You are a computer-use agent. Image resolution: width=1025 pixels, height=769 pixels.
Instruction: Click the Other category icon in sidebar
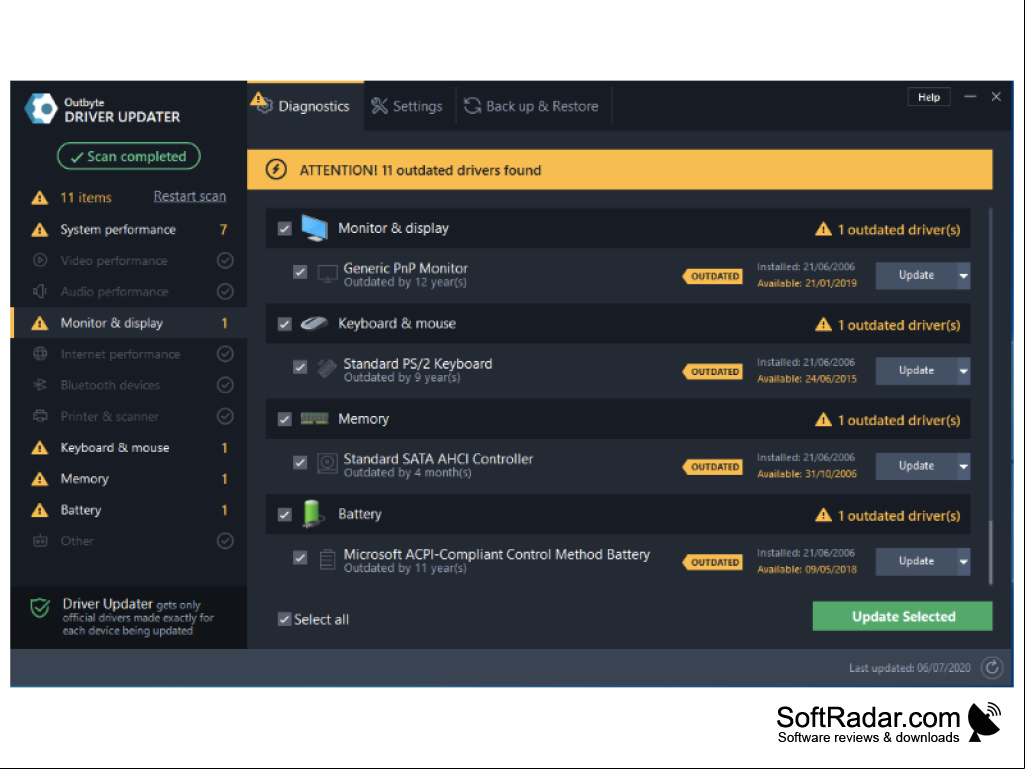pos(40,541)
